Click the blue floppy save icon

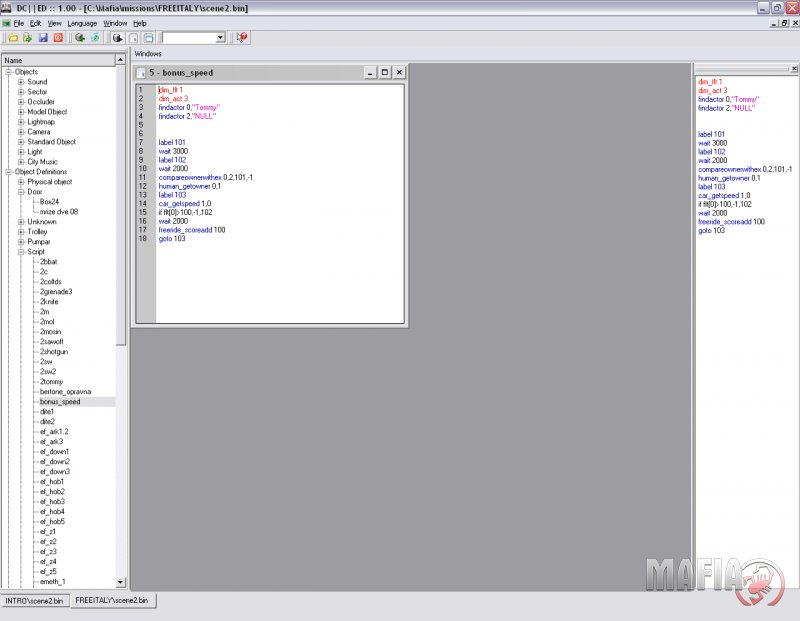tap(43, 38)
